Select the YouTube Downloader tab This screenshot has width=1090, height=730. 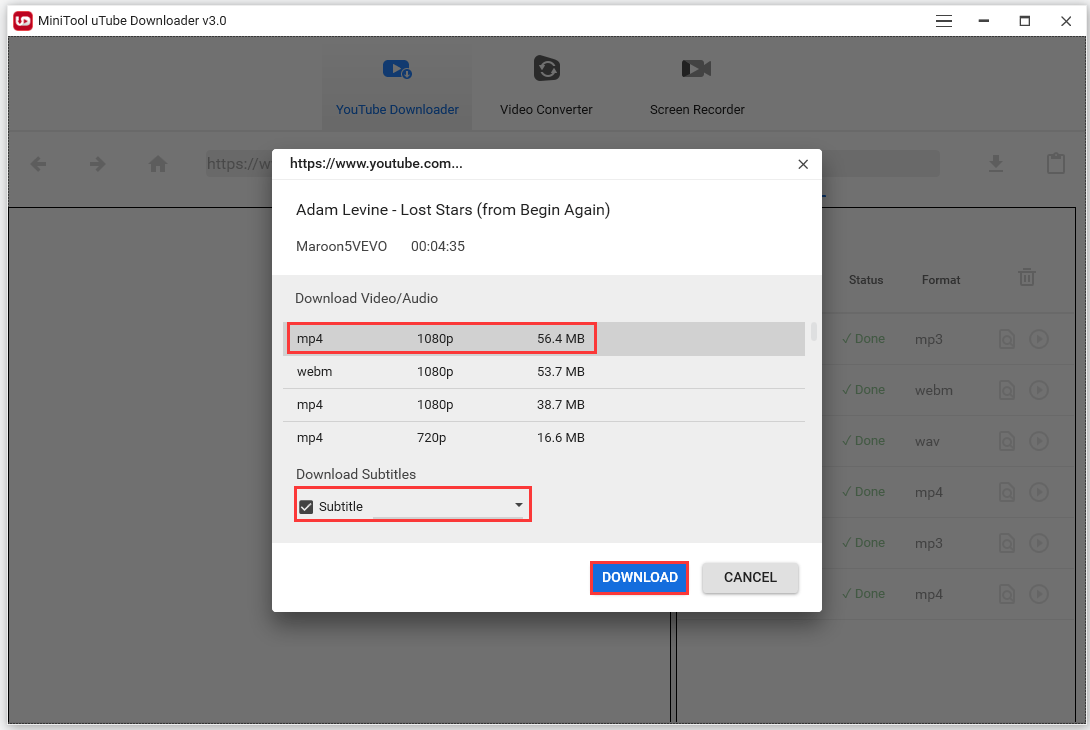click(x=397, y=87)
